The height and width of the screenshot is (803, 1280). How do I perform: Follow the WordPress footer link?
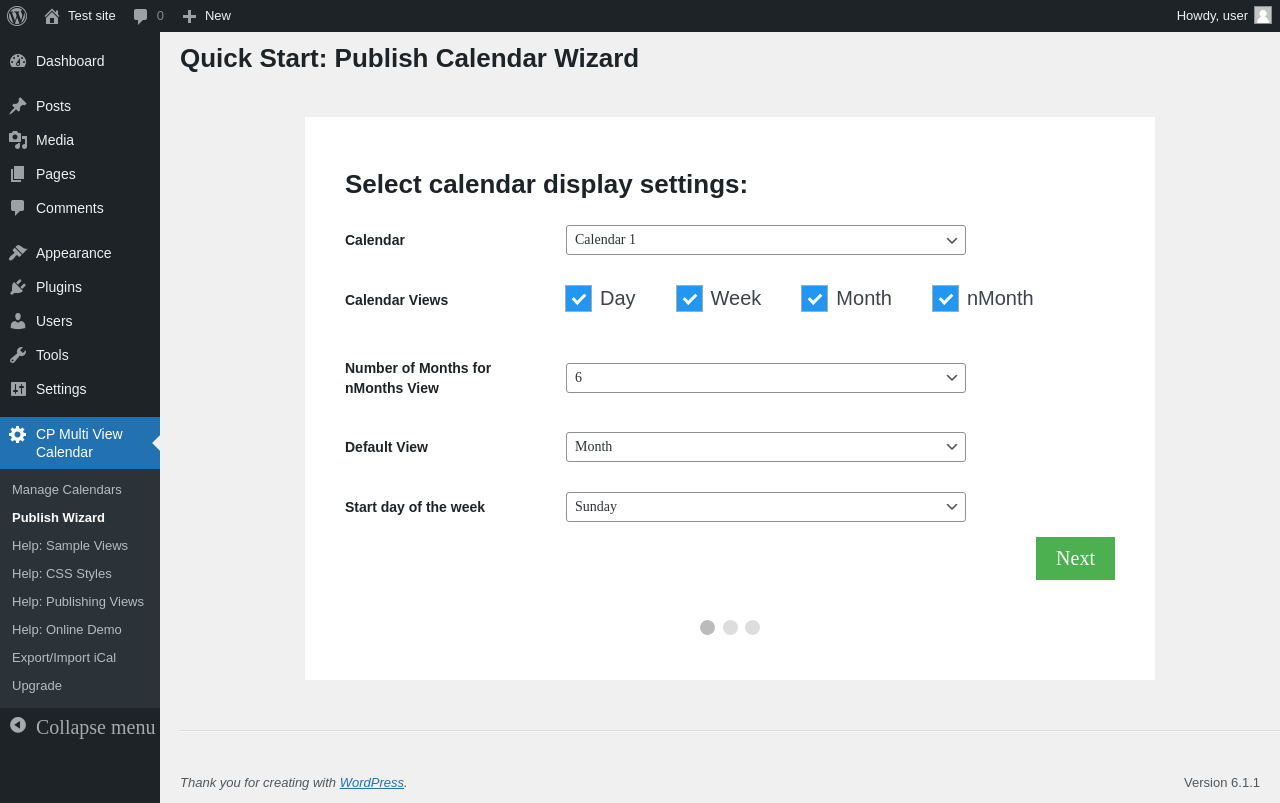[x=371, y=783]
